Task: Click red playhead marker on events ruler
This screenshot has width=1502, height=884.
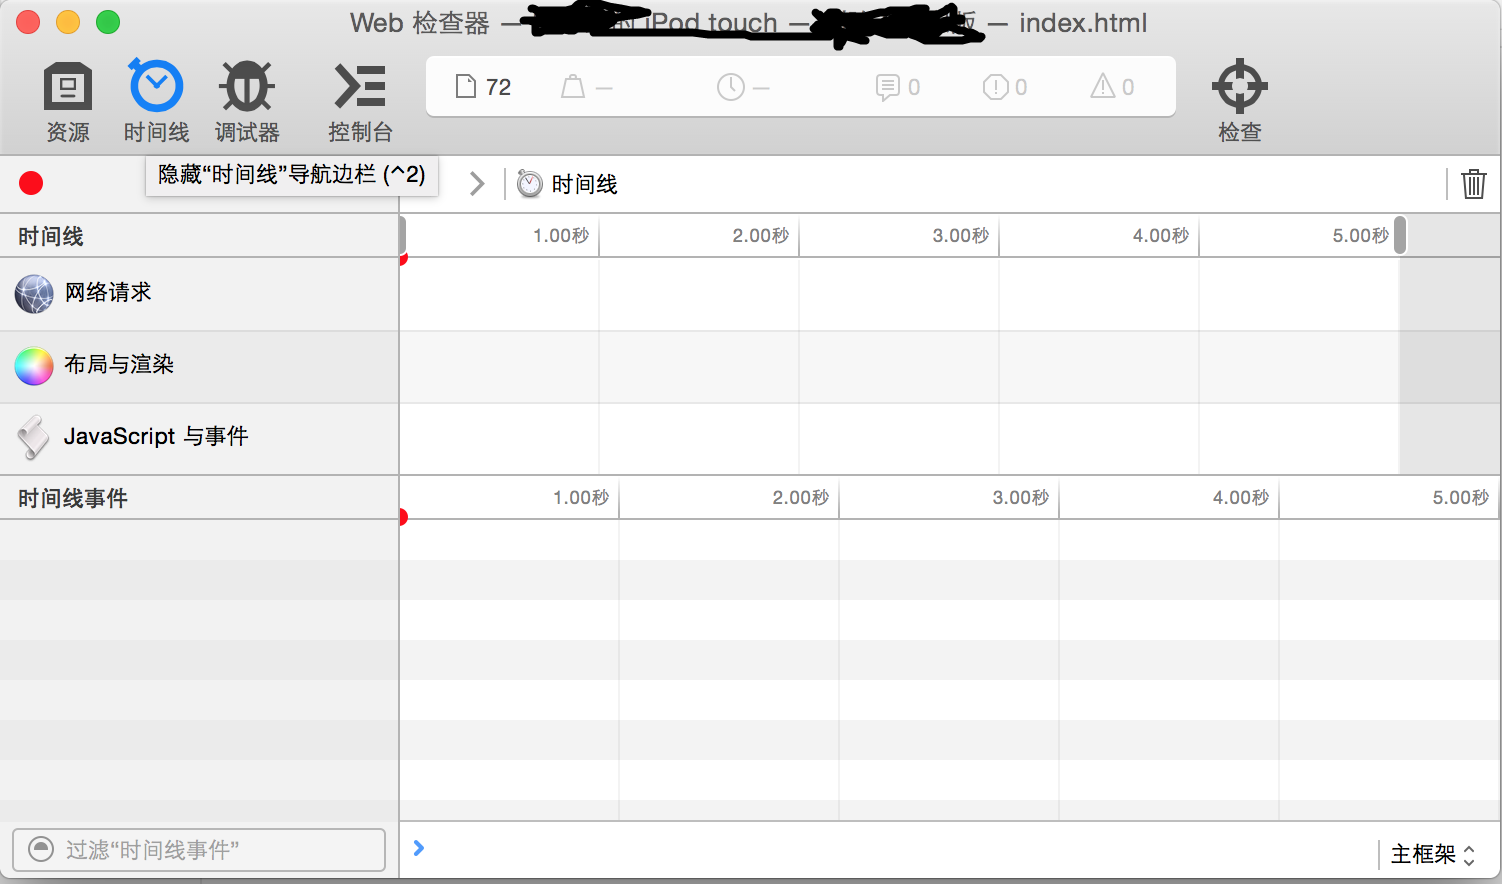Action: point(403,517)
